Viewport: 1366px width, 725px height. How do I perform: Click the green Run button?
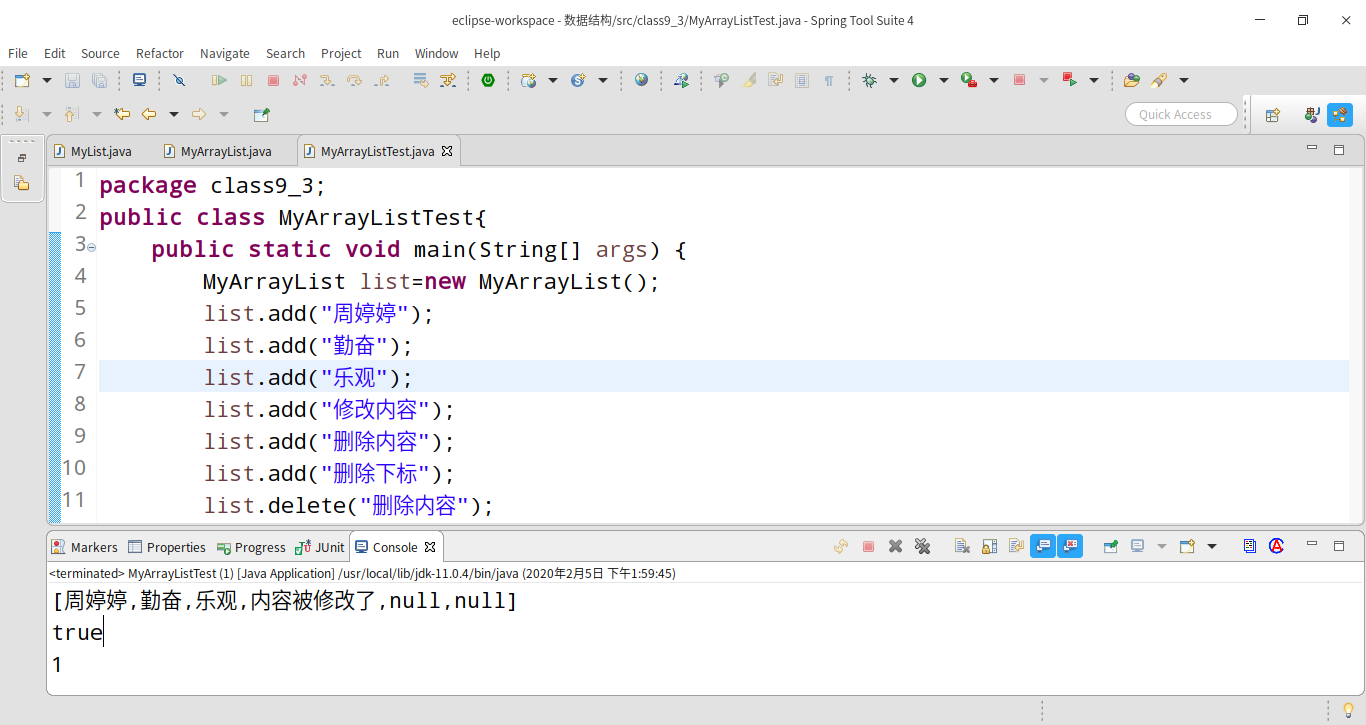point(919,80)
